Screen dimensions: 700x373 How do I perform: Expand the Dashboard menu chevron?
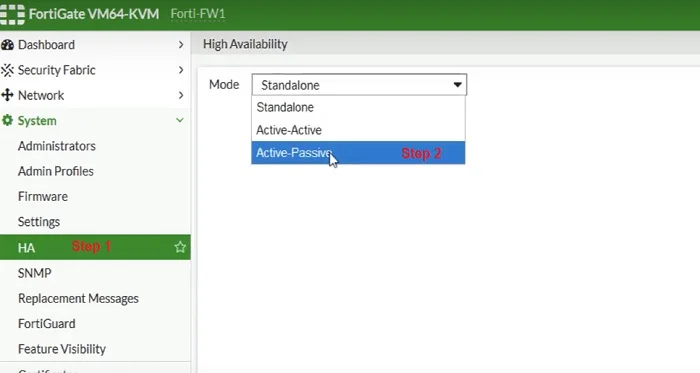(x=181, y=45)
